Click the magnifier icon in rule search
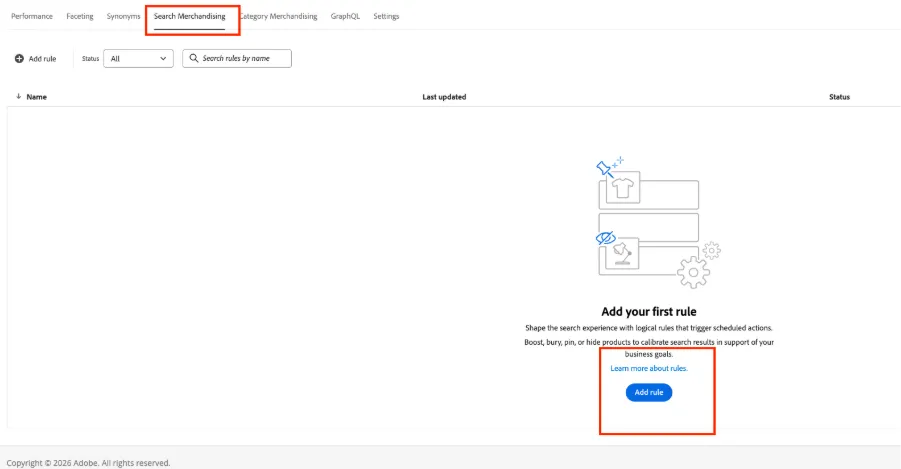Viewport: 901px width, 469px height. (x=194, y=58)
